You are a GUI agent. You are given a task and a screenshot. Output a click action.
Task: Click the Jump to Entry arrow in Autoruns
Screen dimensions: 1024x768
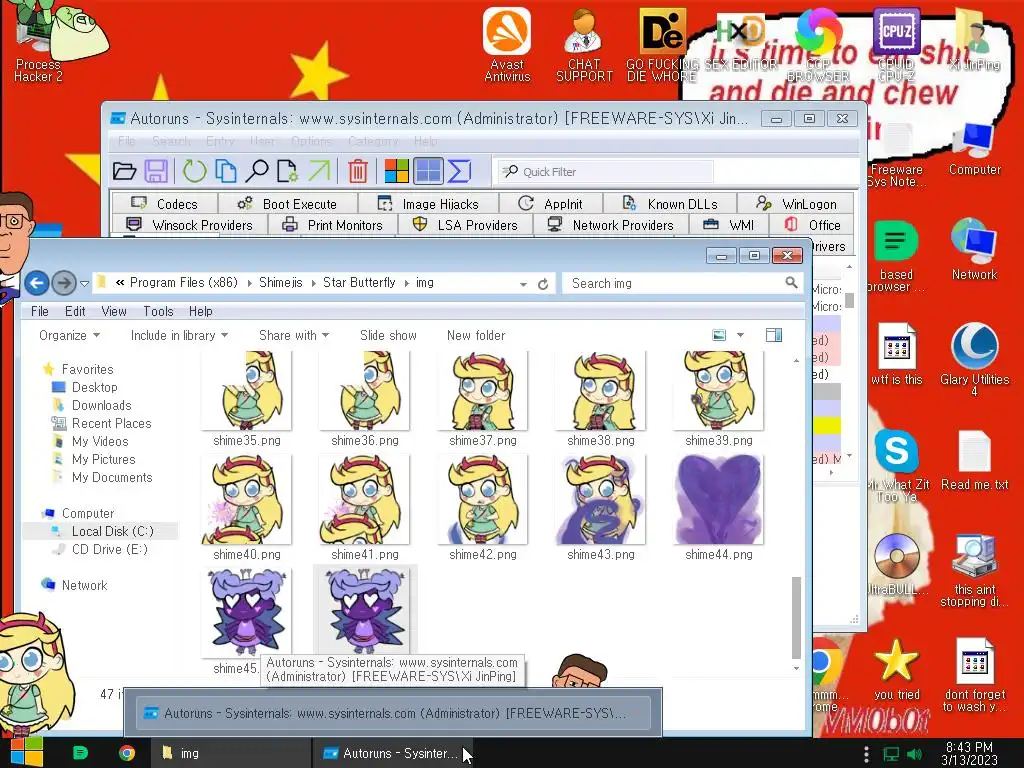point(319,172)
